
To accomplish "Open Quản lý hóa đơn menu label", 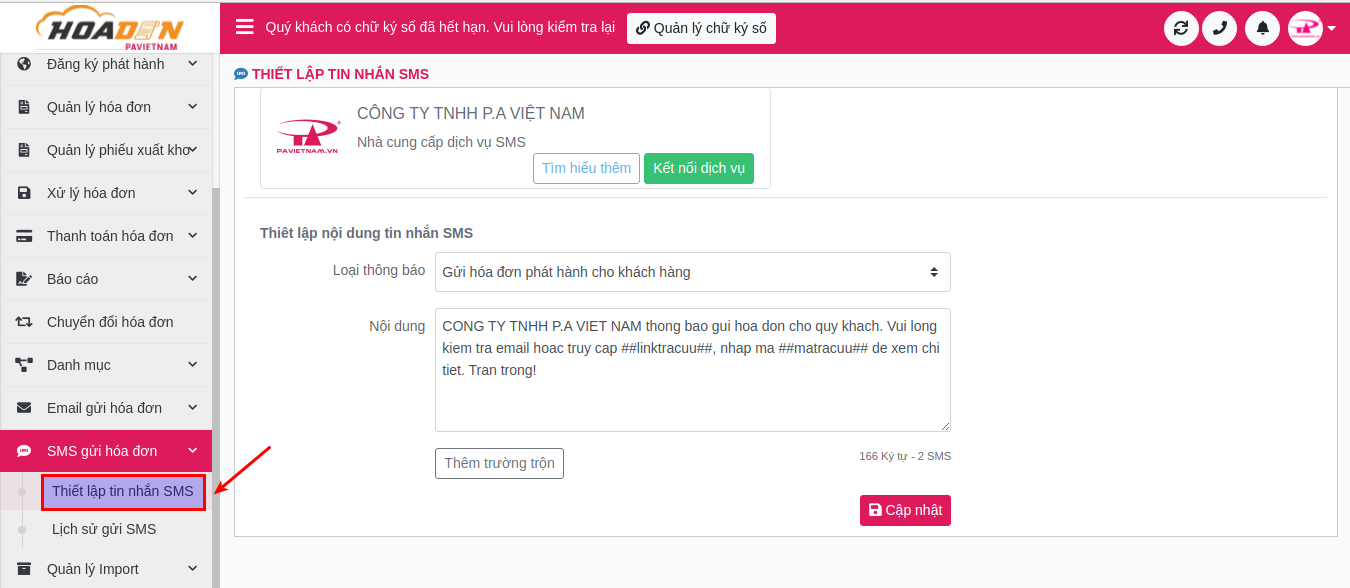I will [99, 107].
